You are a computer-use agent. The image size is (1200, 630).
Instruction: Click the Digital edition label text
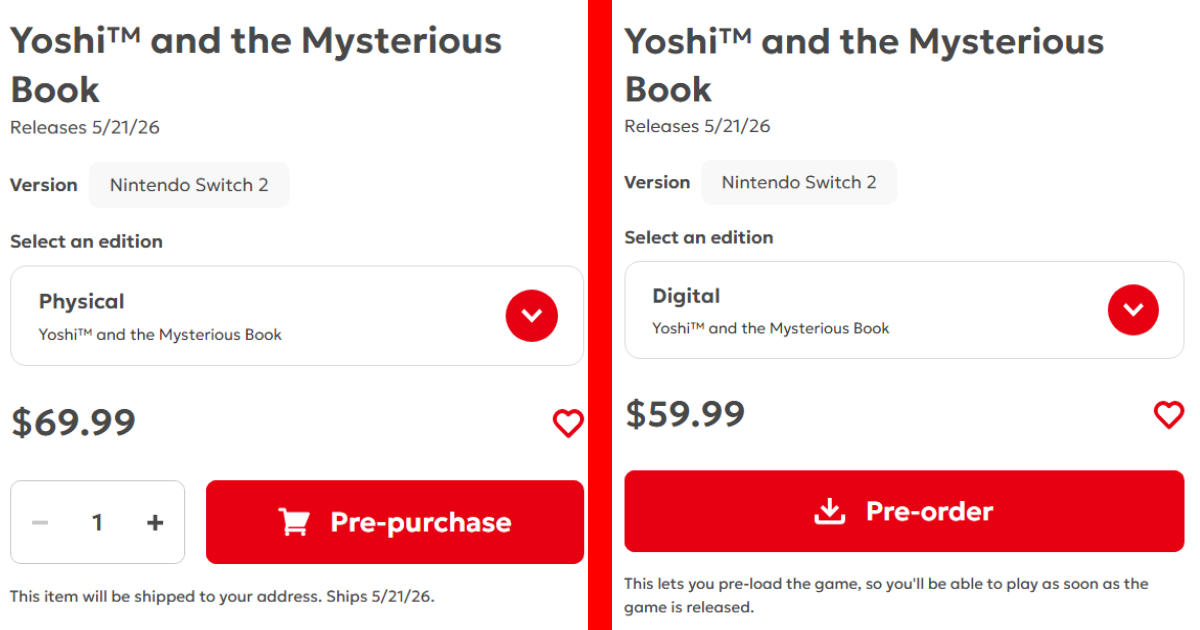(x=686, y=296)
